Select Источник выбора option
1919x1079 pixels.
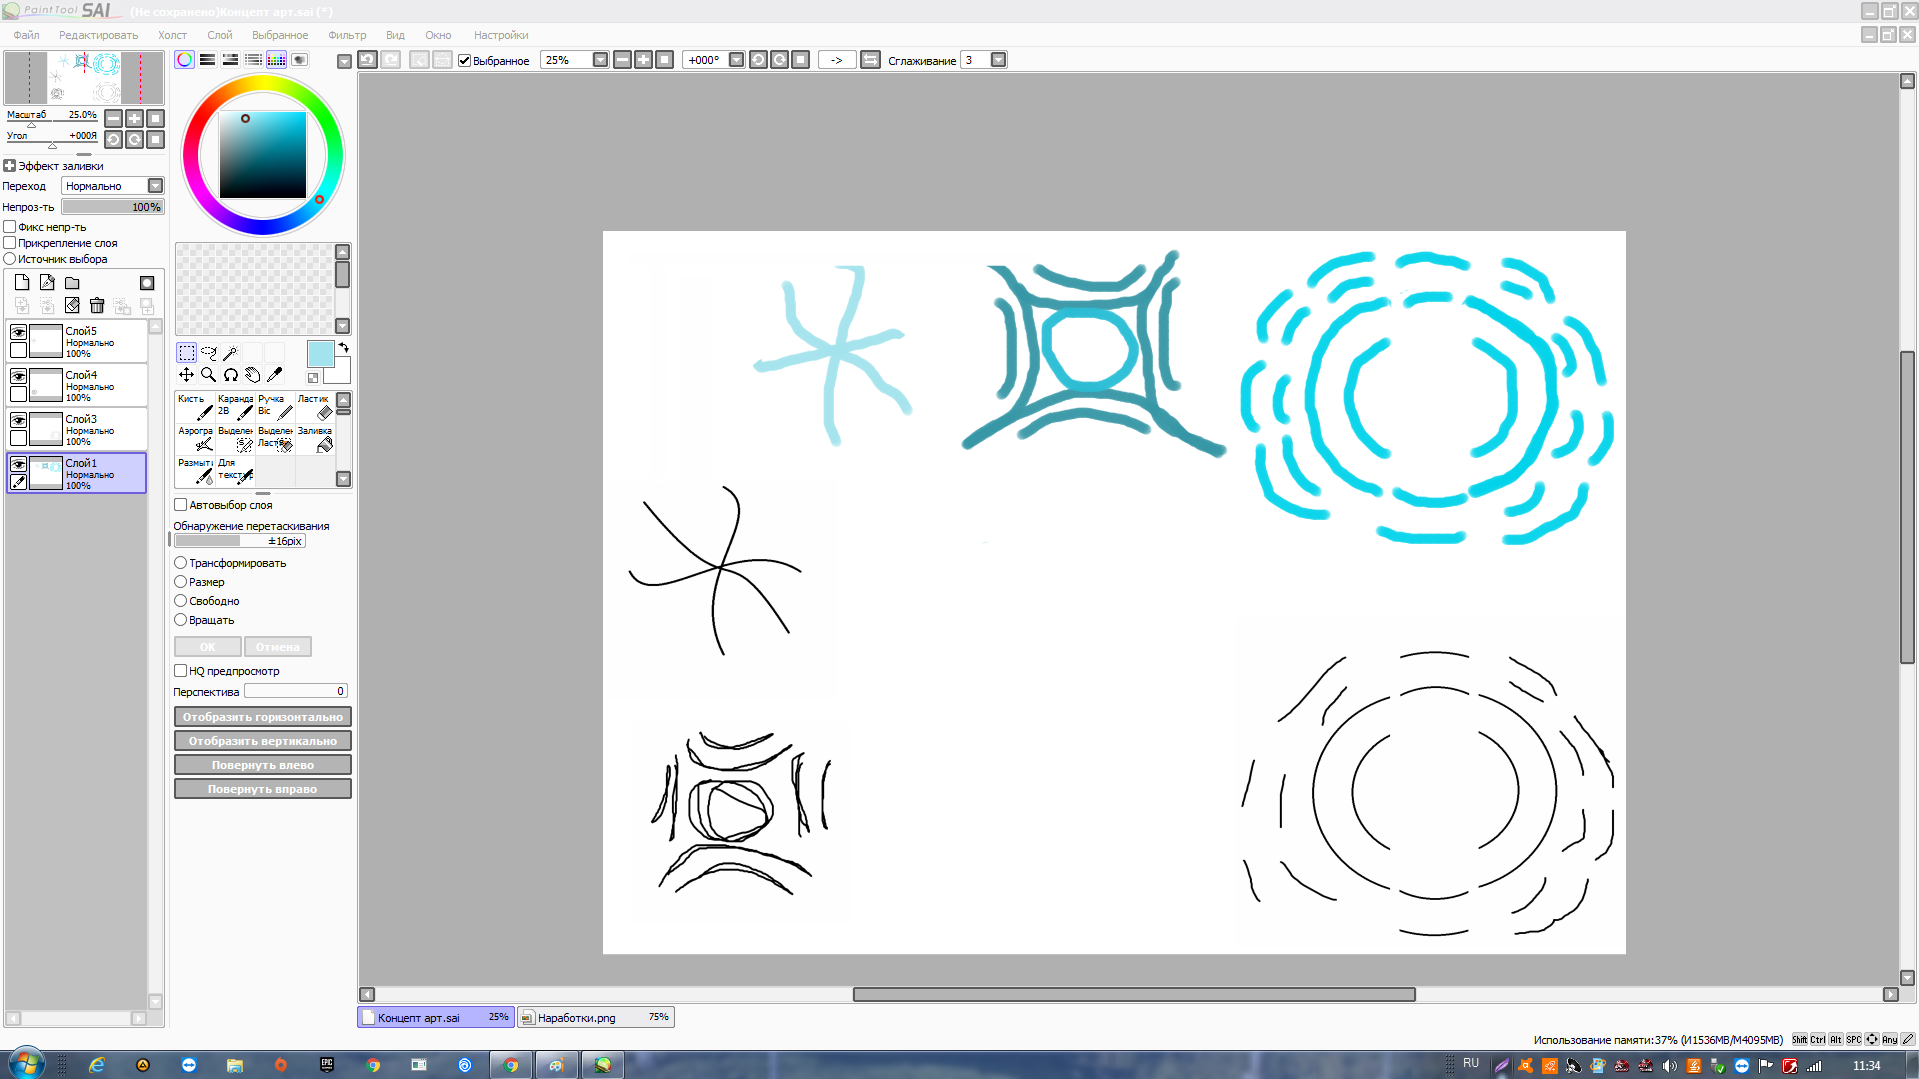[x=10, y=259]
